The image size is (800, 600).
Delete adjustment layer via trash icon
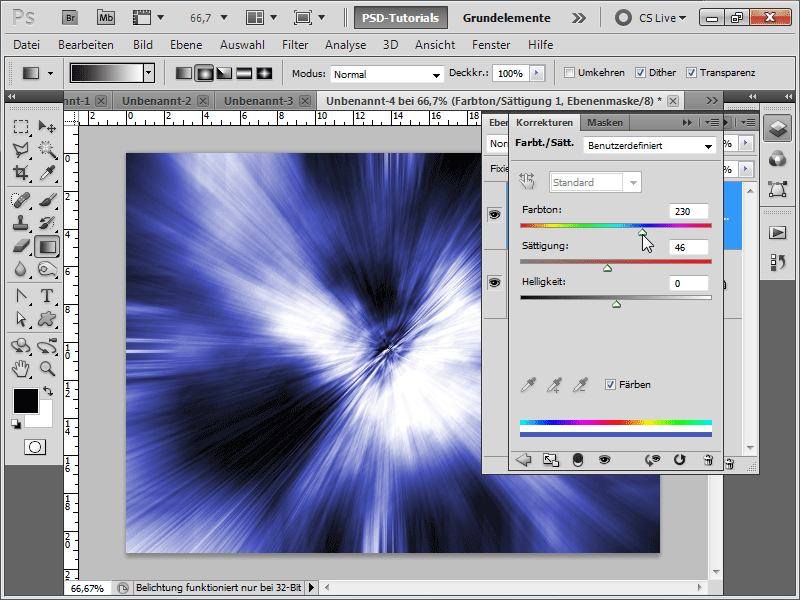coord(708,460)
